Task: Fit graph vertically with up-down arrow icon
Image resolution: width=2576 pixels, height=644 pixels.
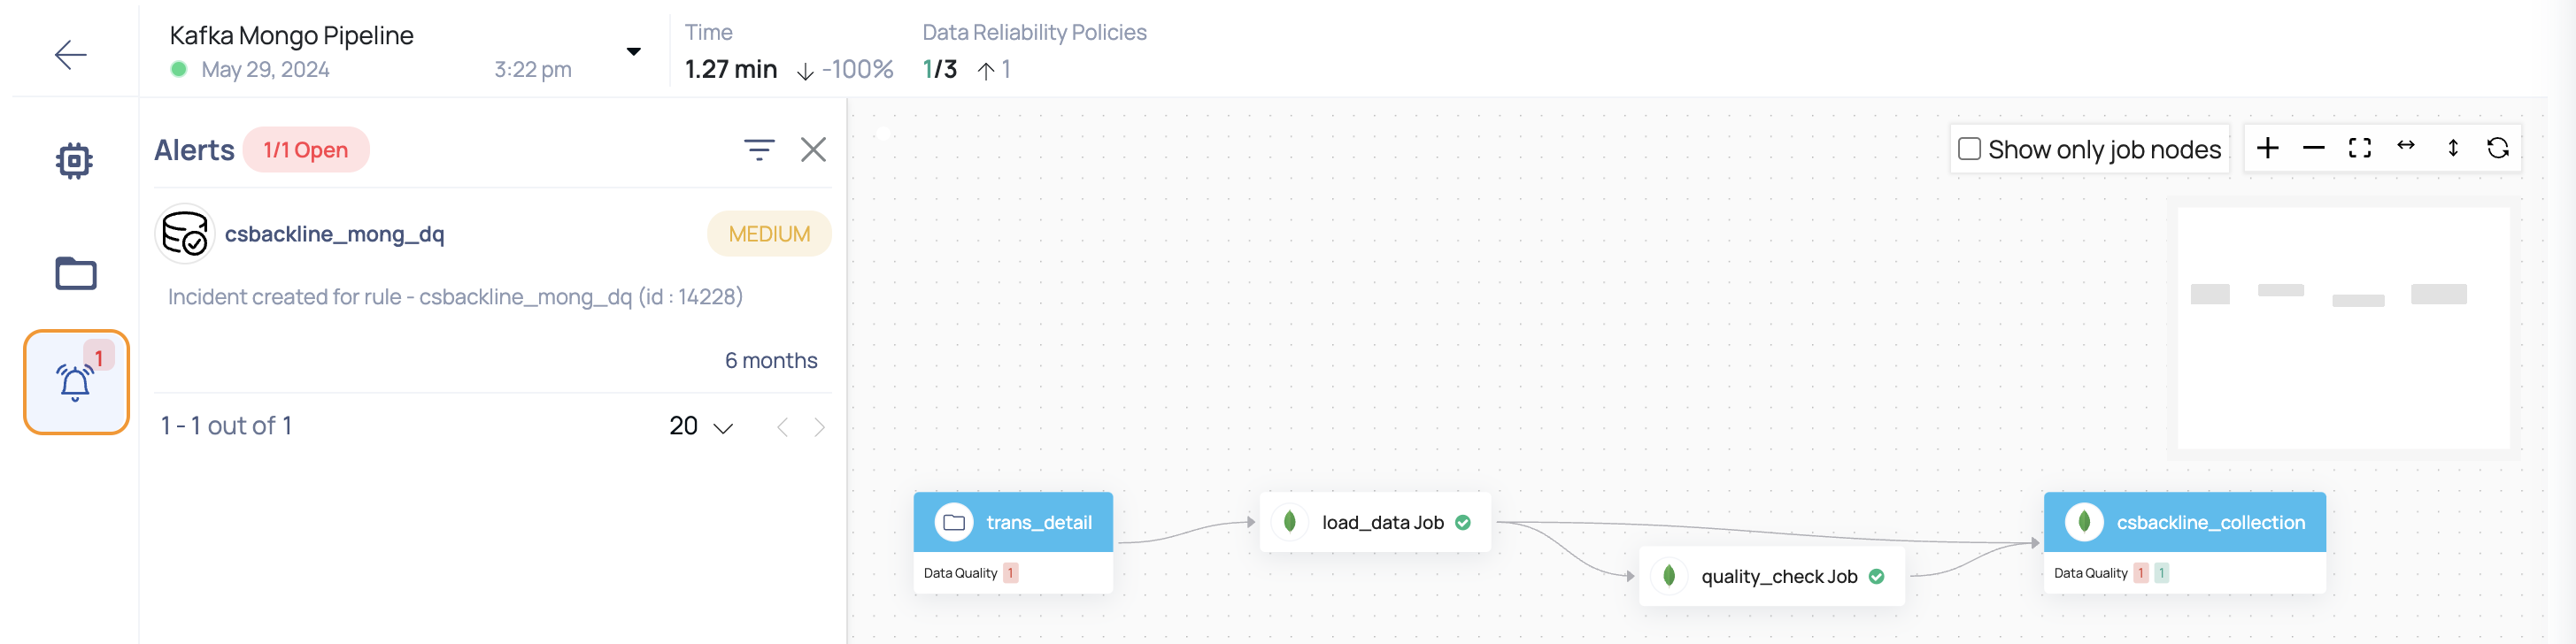Action: 2453,148
